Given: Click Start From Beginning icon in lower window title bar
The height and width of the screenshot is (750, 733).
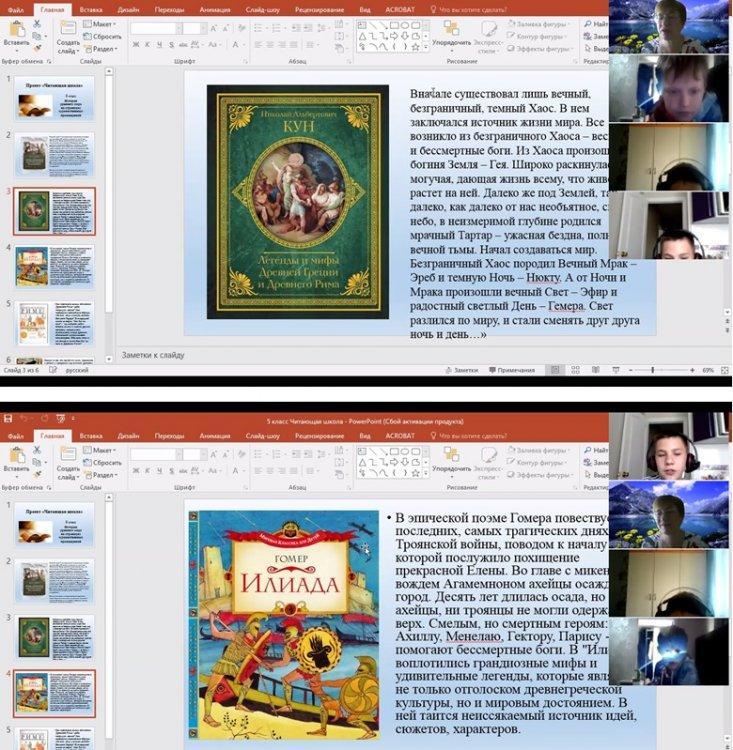Looking at the screenshot, I should pos(61,419).
